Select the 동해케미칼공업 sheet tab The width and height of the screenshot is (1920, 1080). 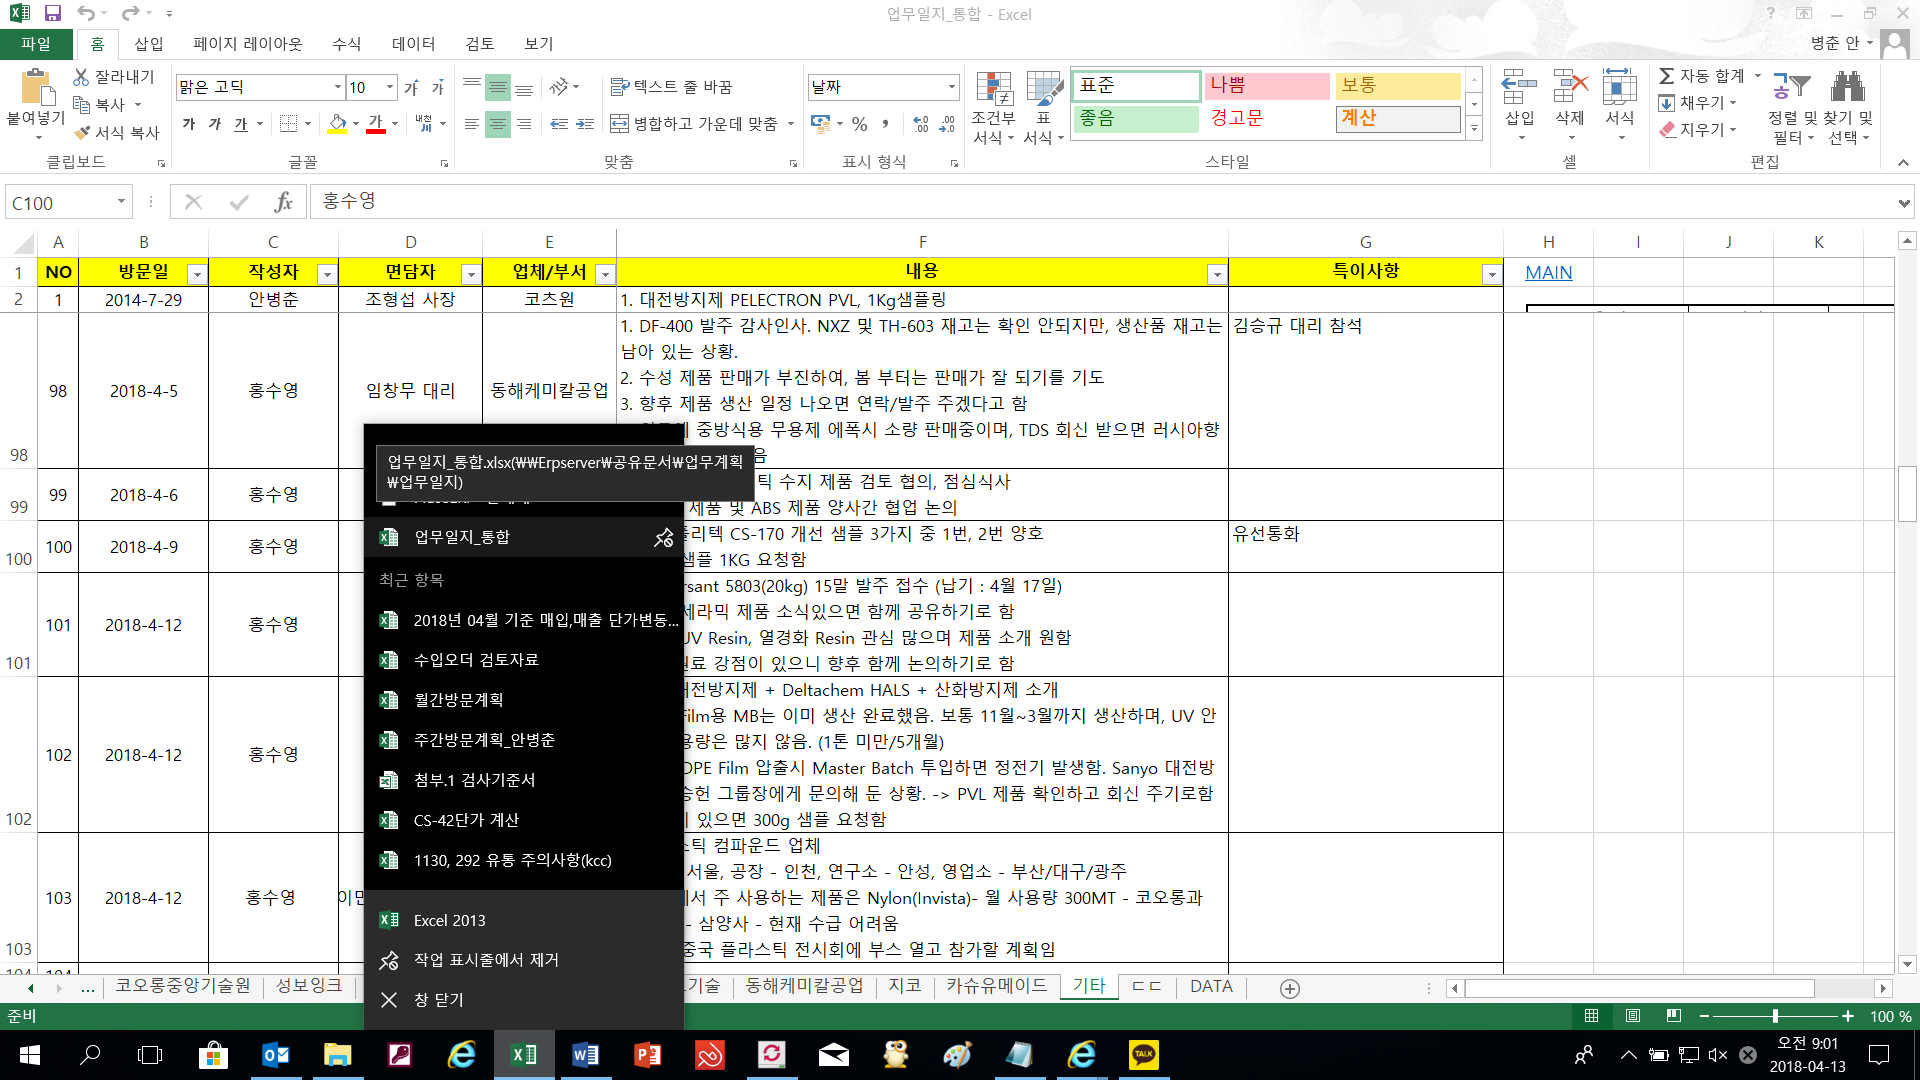[x=804, y=986]
